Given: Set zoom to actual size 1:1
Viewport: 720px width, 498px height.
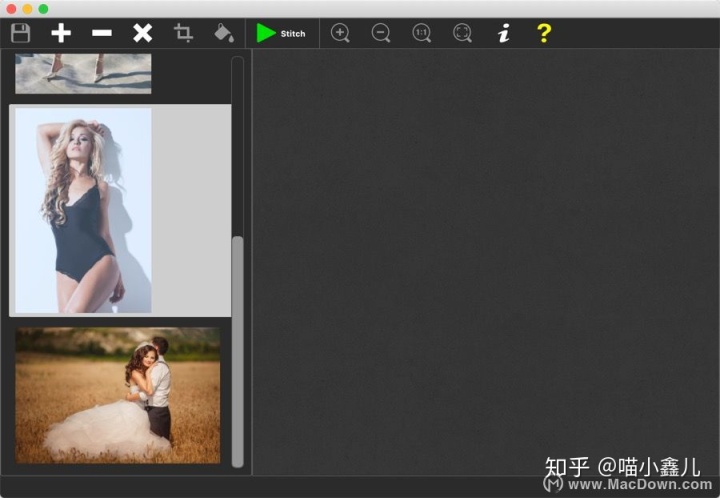Looking at the screenshot, I should click(x=422, y=33).
